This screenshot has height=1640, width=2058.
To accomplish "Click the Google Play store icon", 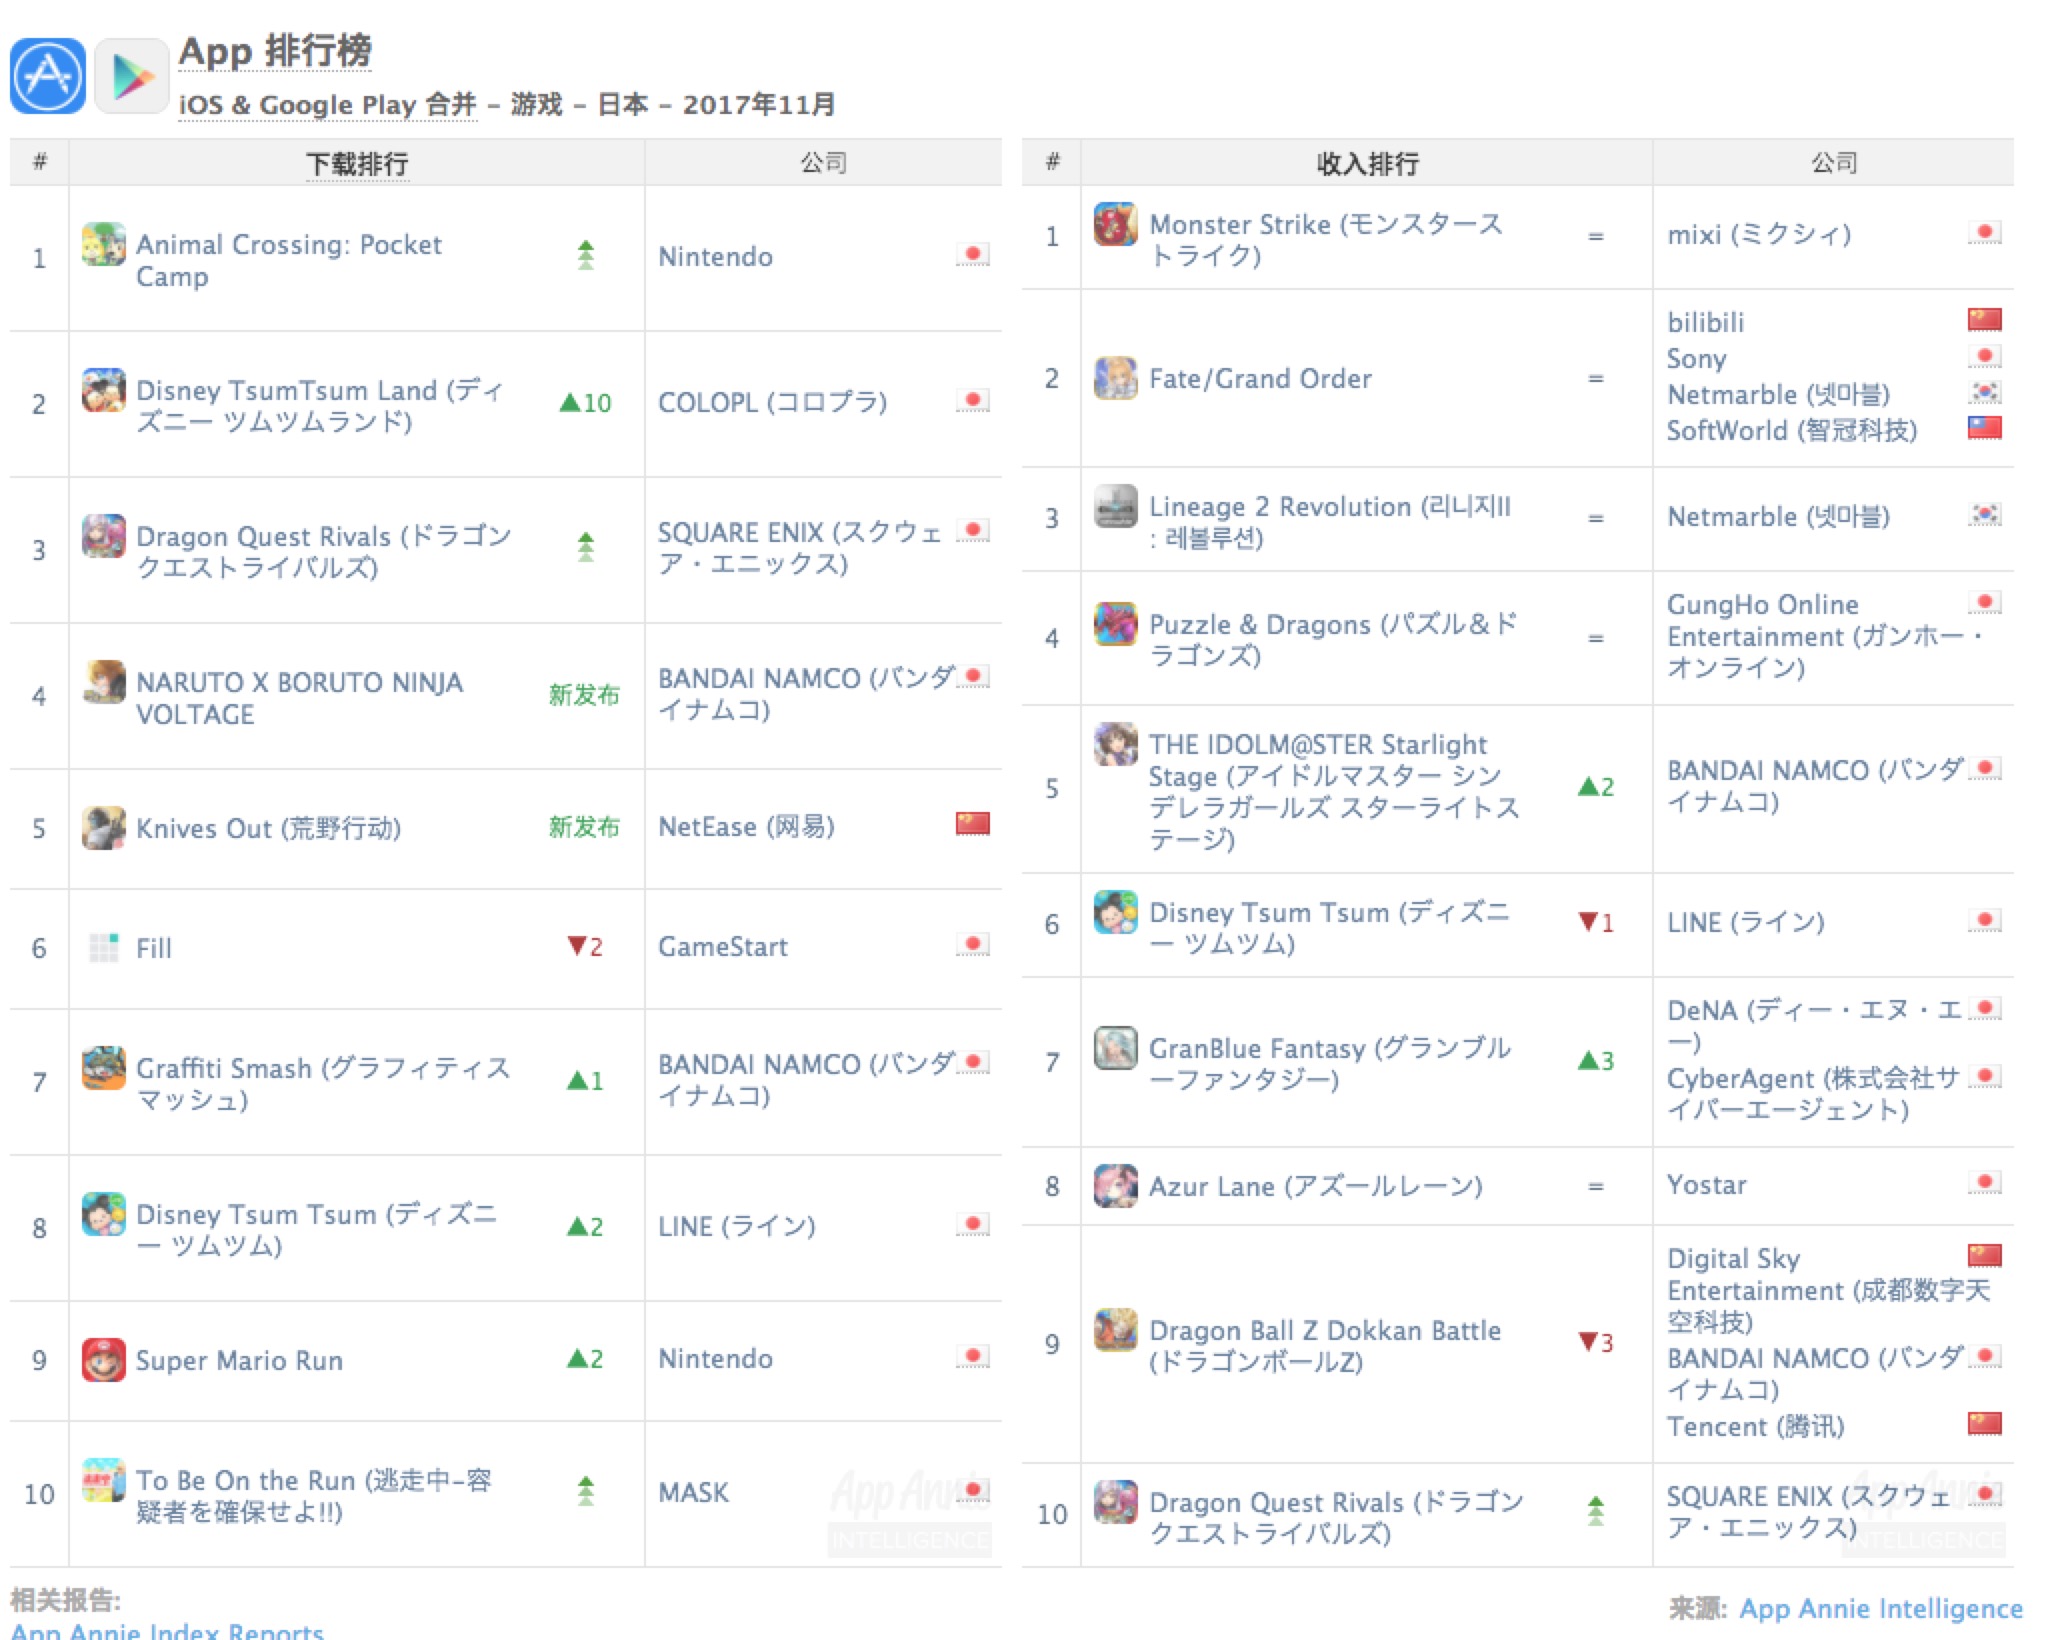I will (132, 77).
